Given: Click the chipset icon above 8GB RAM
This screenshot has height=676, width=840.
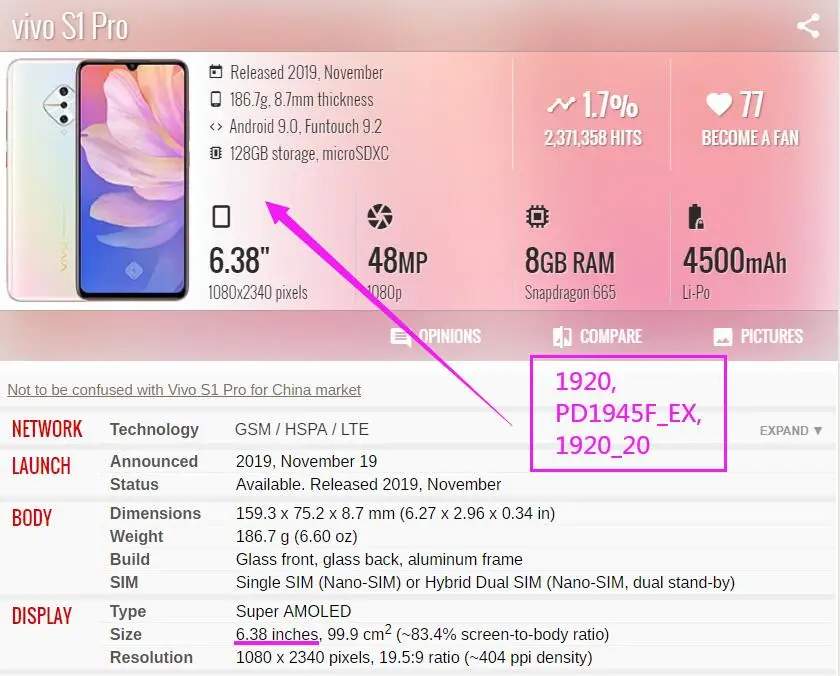Looking at the screenshot, I should pos(537,216).
